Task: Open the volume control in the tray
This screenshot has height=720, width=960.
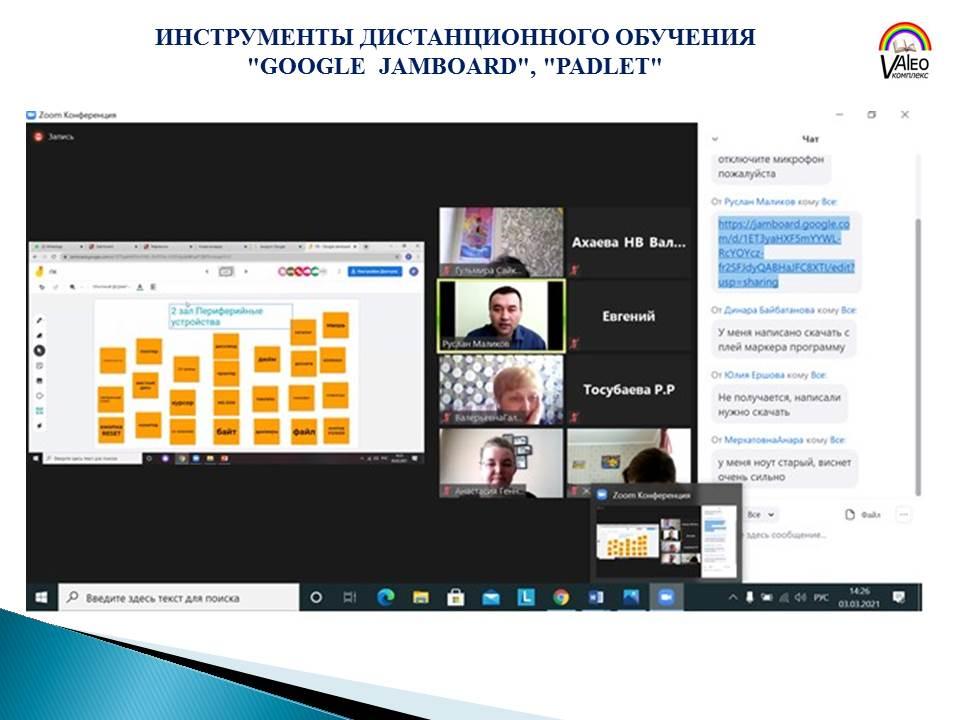Action: (800, 598)
